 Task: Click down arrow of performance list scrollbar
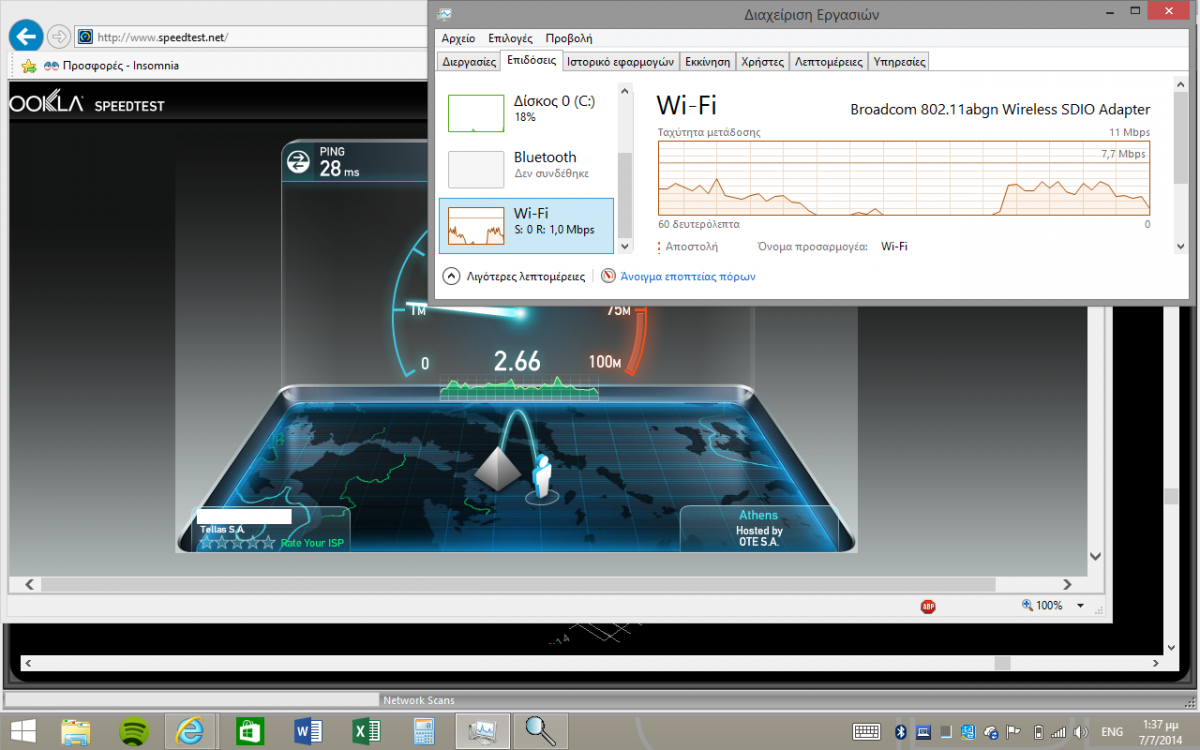[x=625, y=246]
